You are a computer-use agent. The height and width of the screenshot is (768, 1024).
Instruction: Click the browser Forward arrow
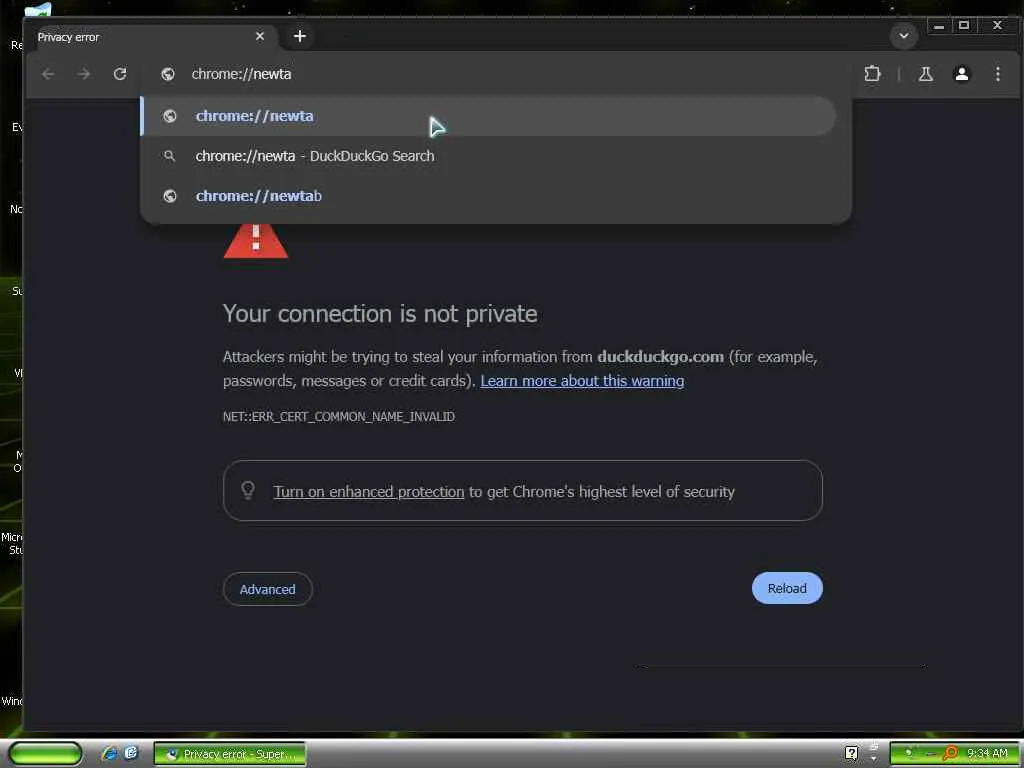[x=84, y=74]
